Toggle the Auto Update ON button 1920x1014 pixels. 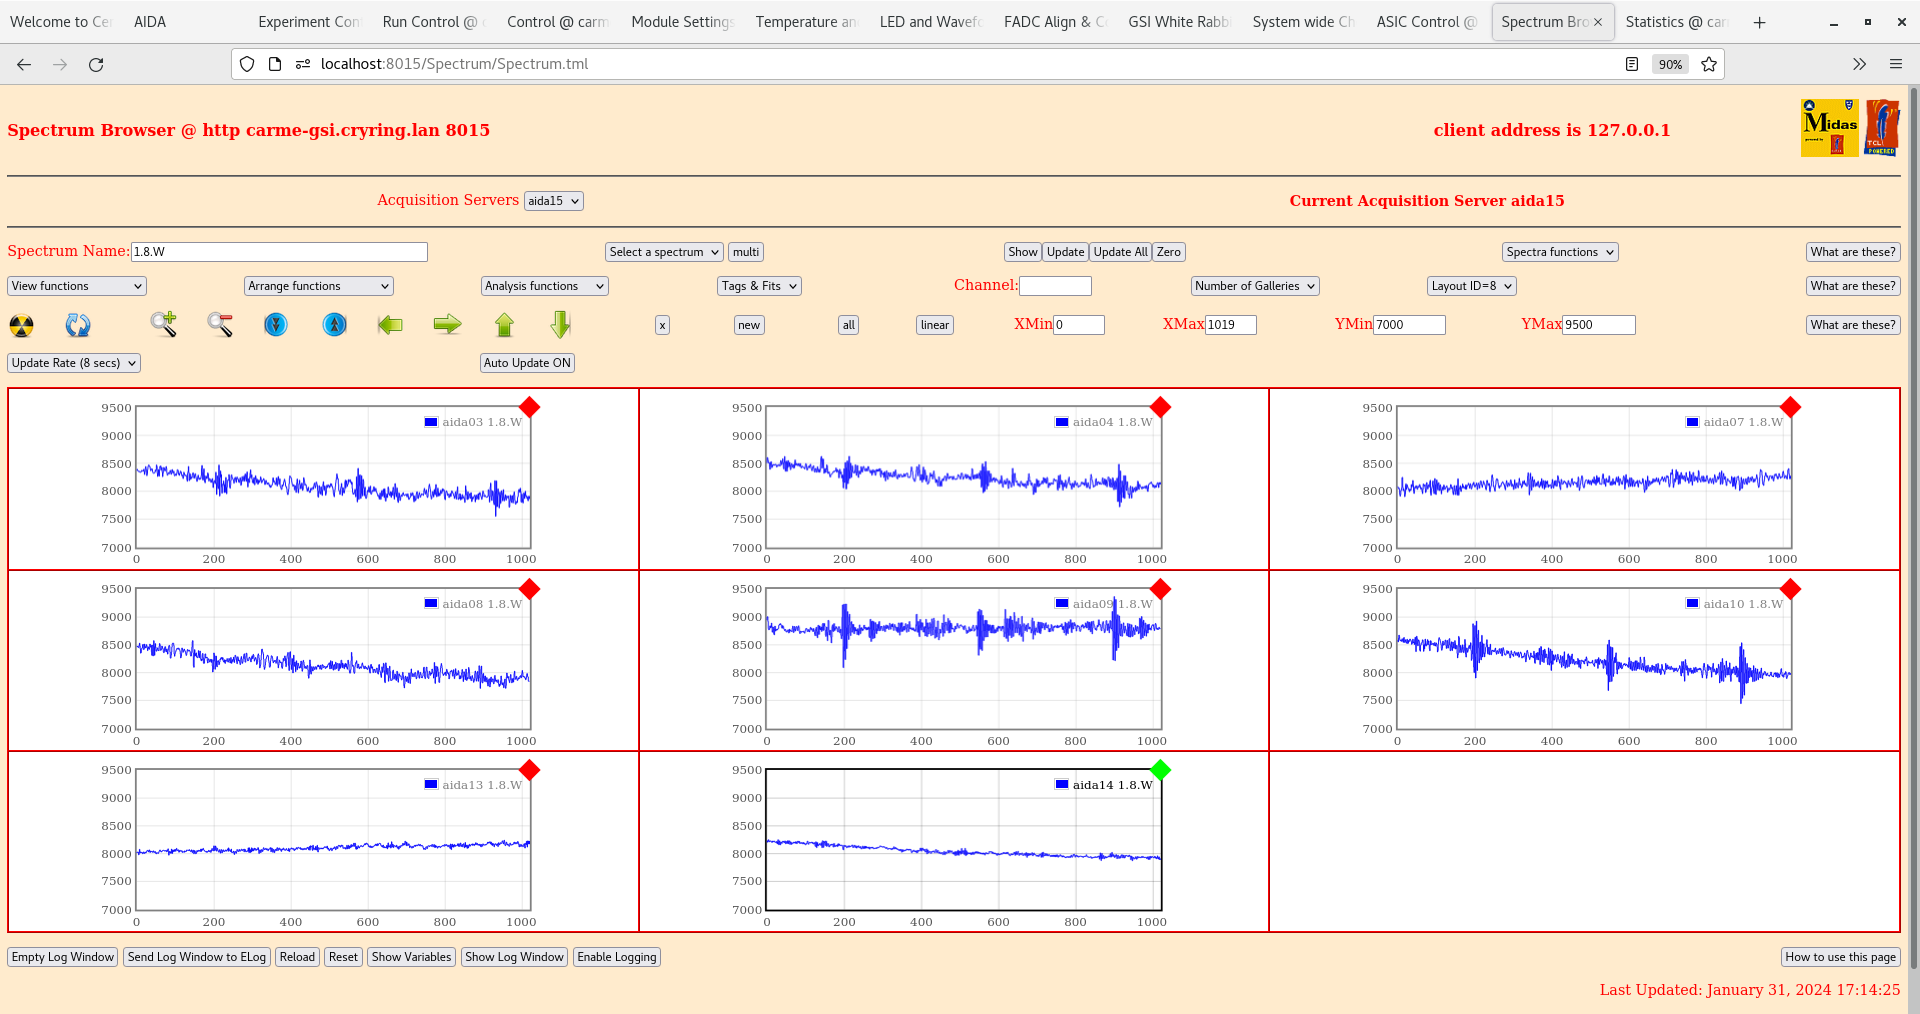(x=527, y=363)
